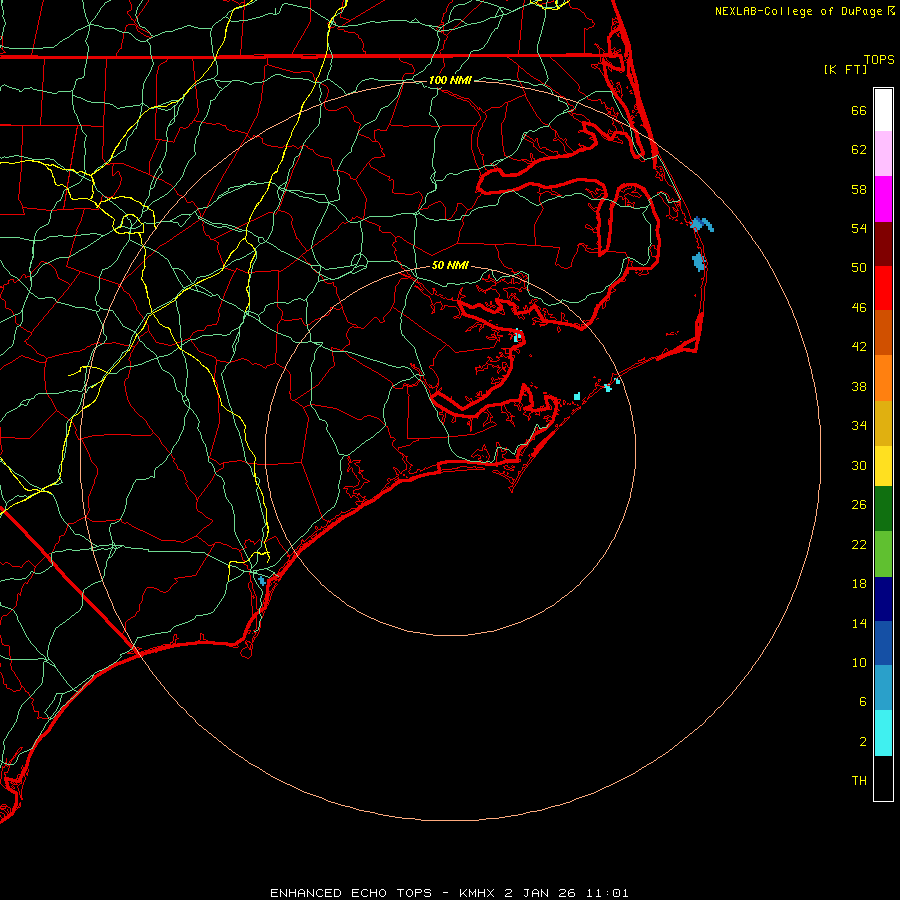The image size is (900, 900).
Task: Click the legend value 66
Action: tap(859, 110)
